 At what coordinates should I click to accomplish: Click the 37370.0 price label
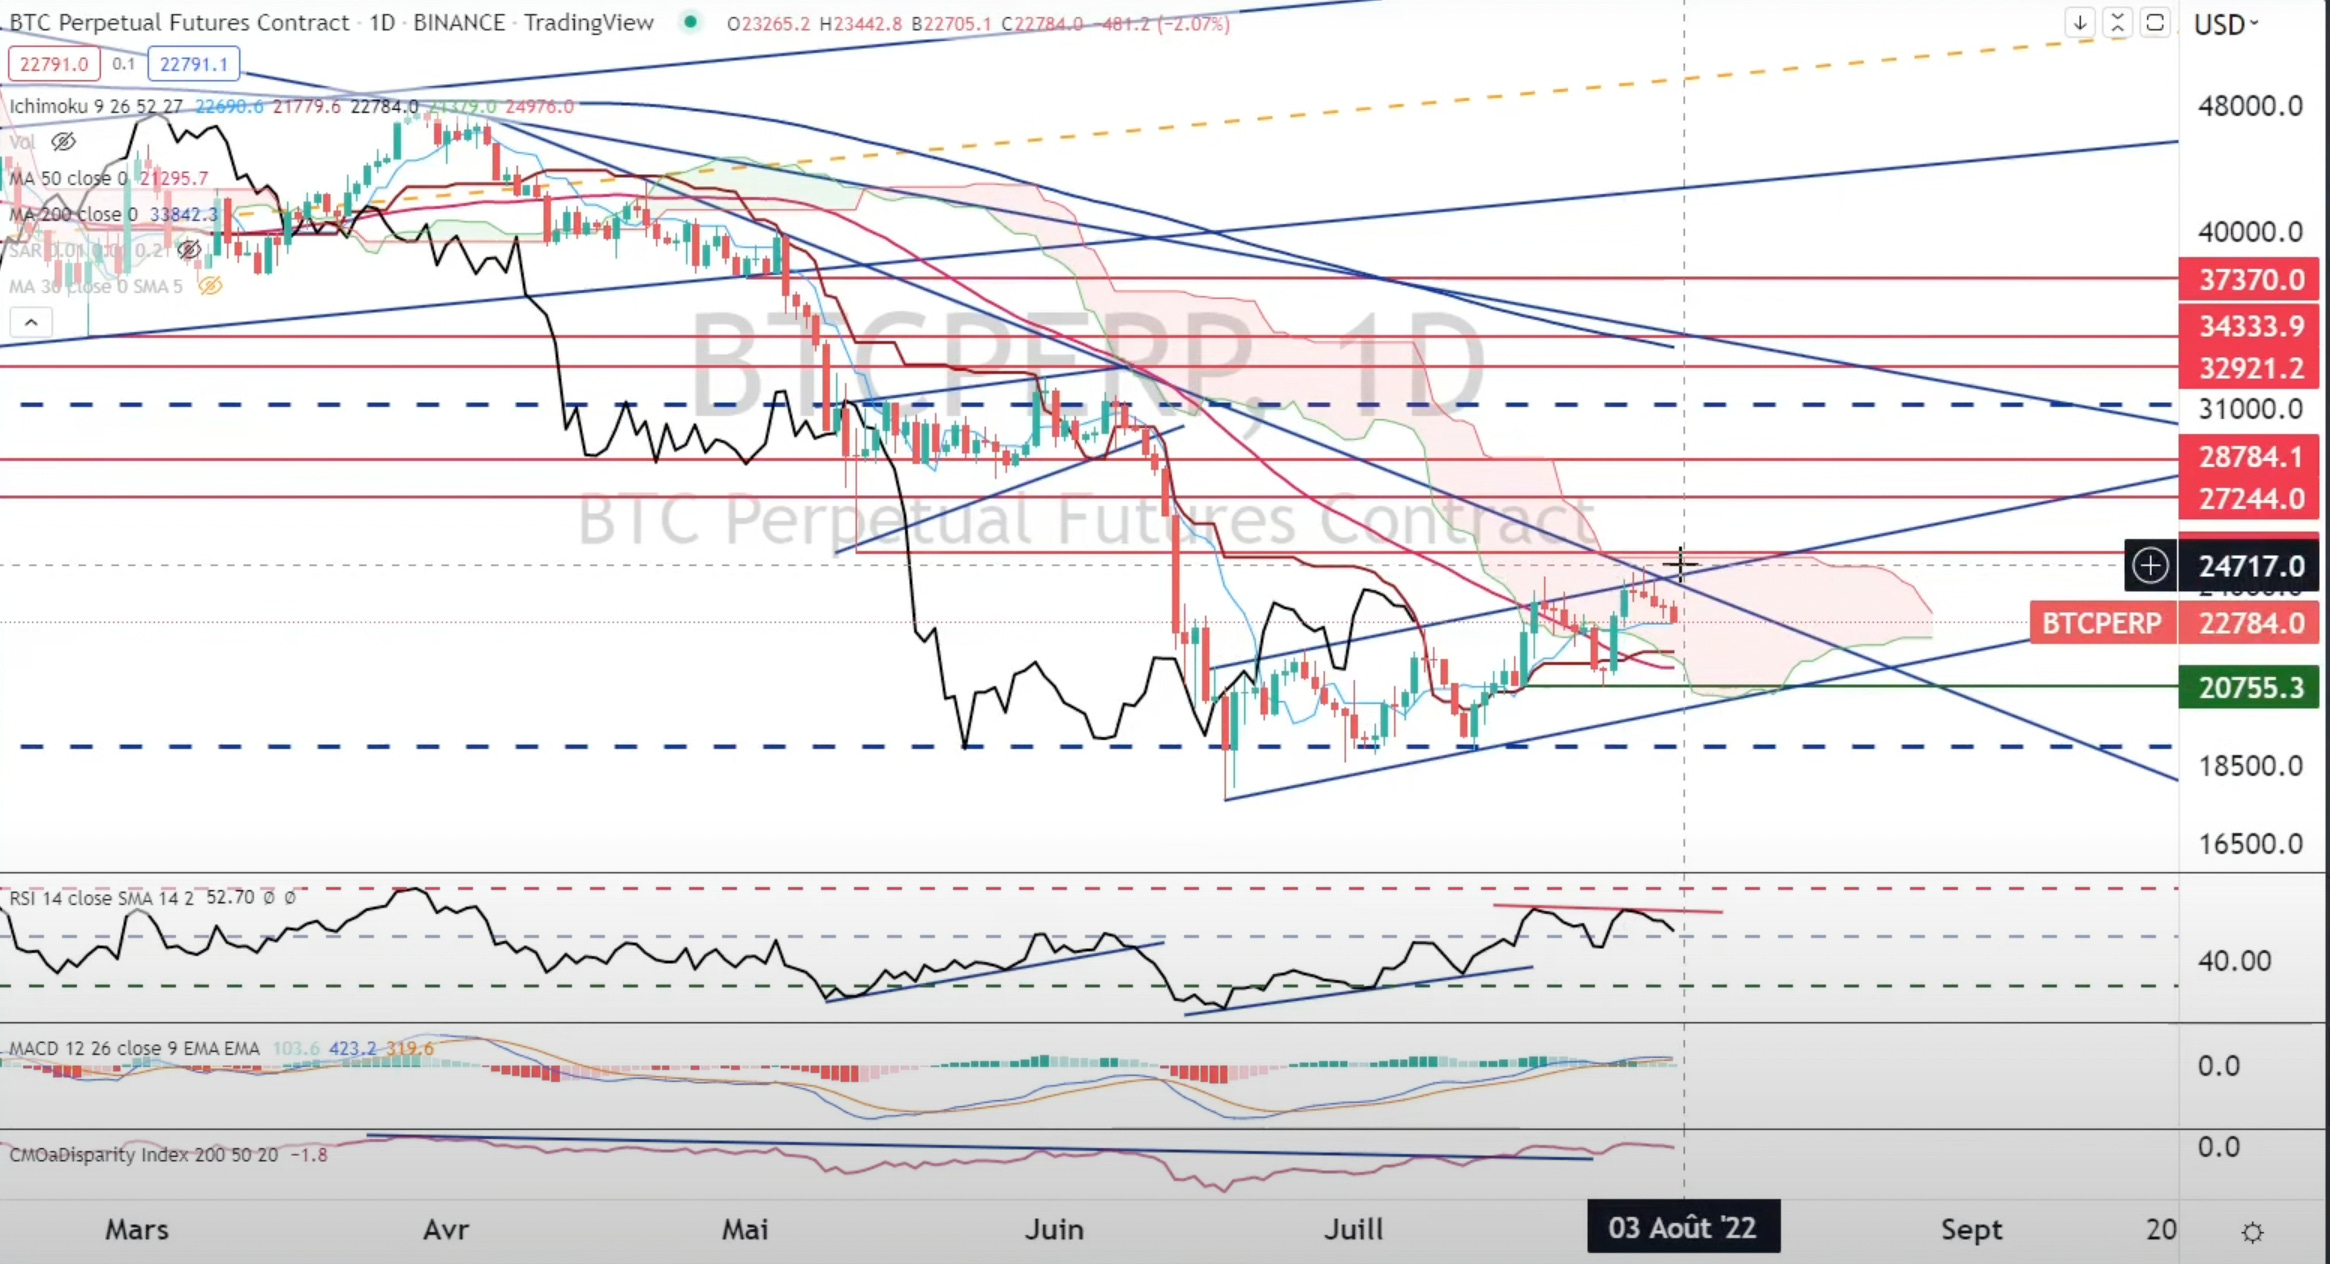pos(2249,279)
